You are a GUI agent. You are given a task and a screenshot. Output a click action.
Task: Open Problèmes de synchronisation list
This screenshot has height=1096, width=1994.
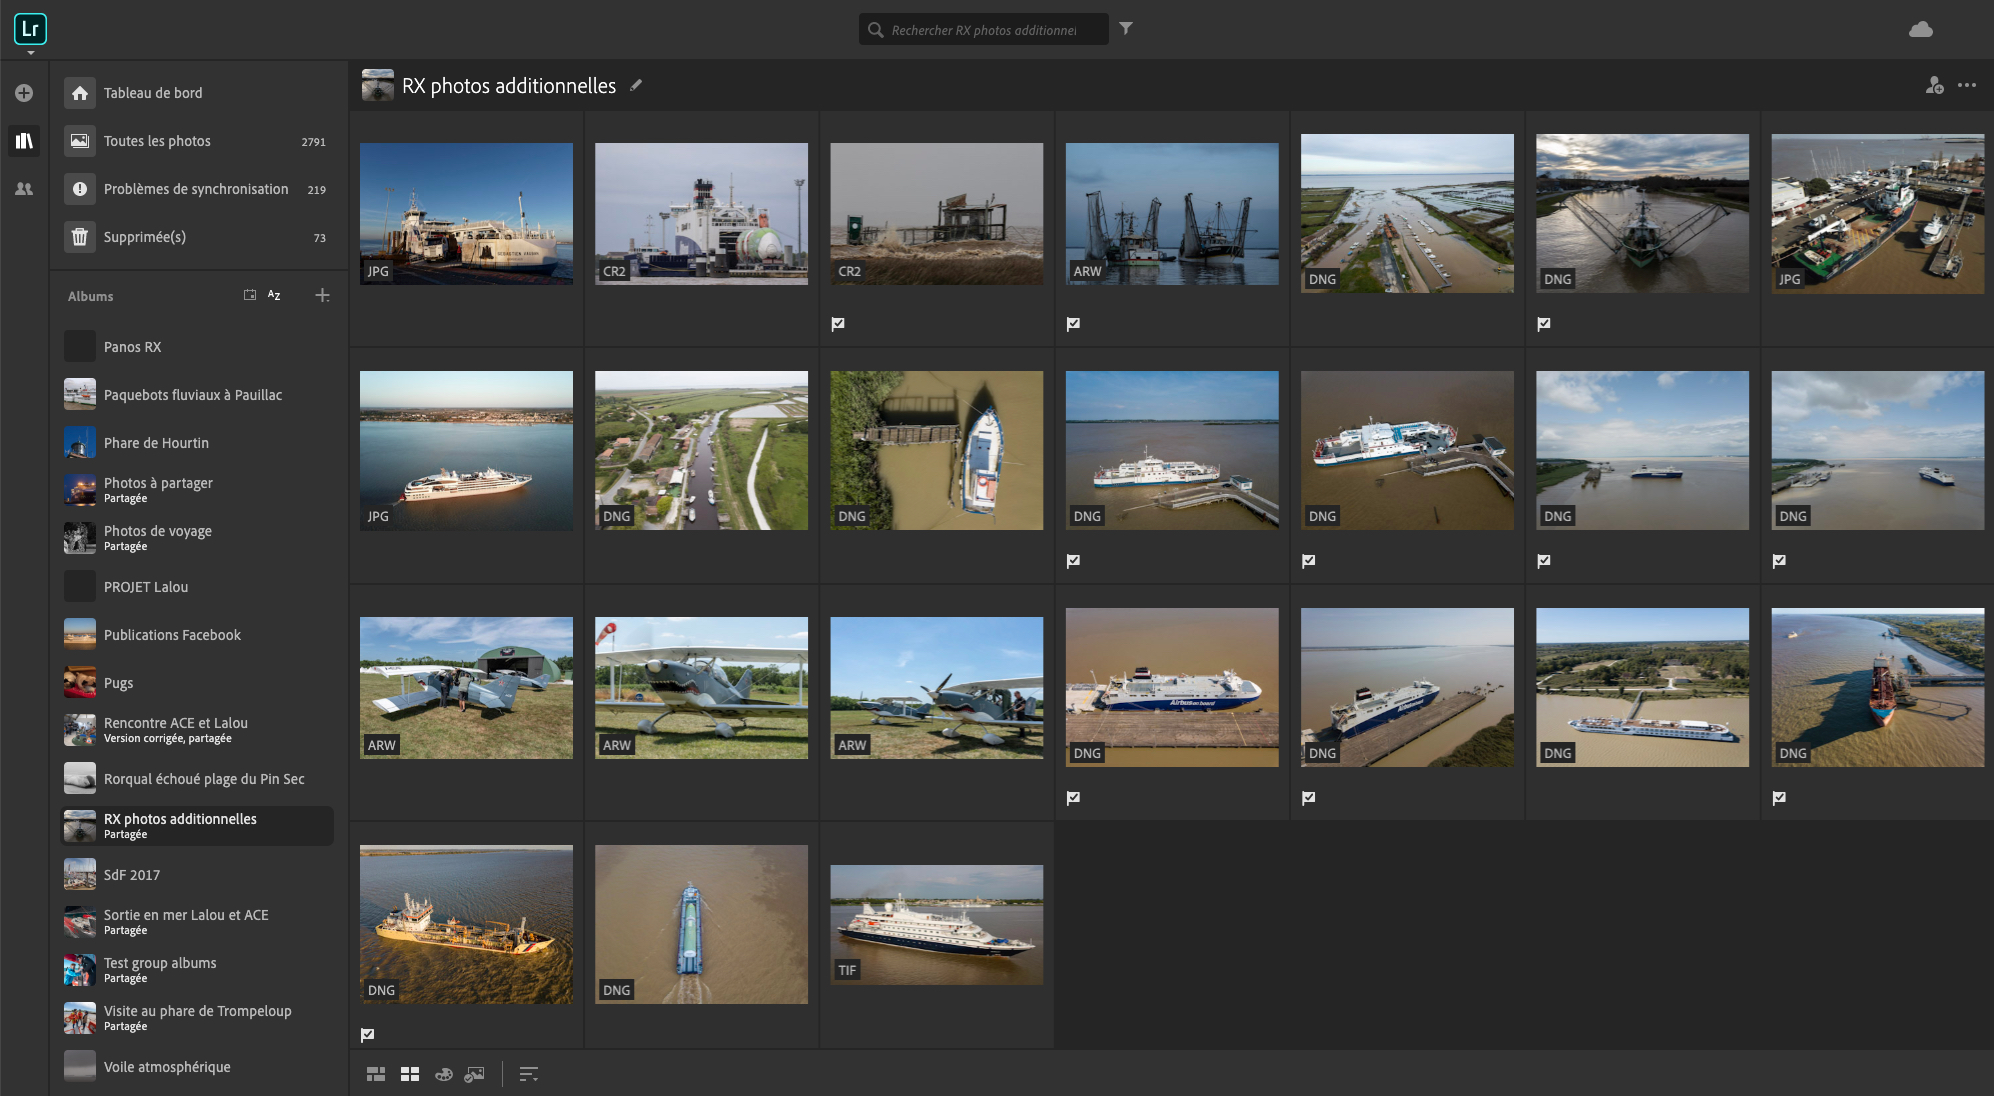(195, 189)
